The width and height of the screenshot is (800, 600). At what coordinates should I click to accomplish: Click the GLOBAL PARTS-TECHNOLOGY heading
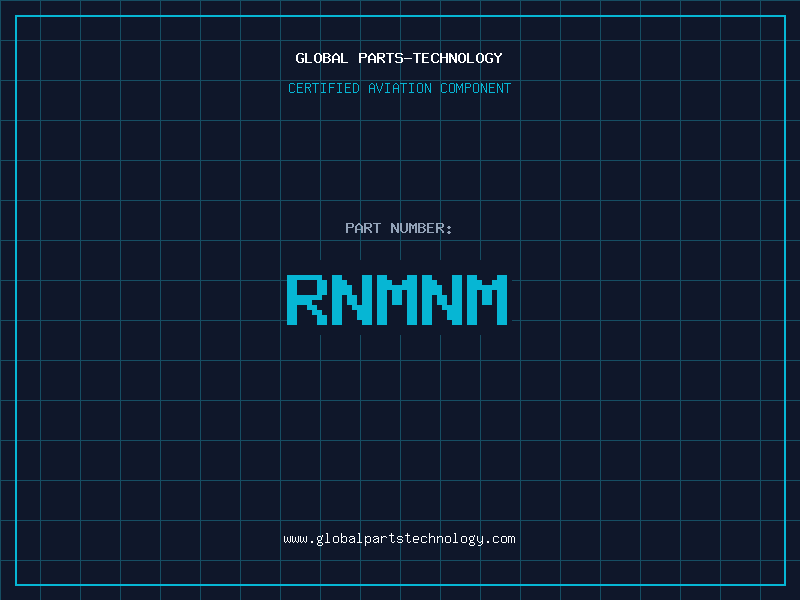click(x=399, y=58)
